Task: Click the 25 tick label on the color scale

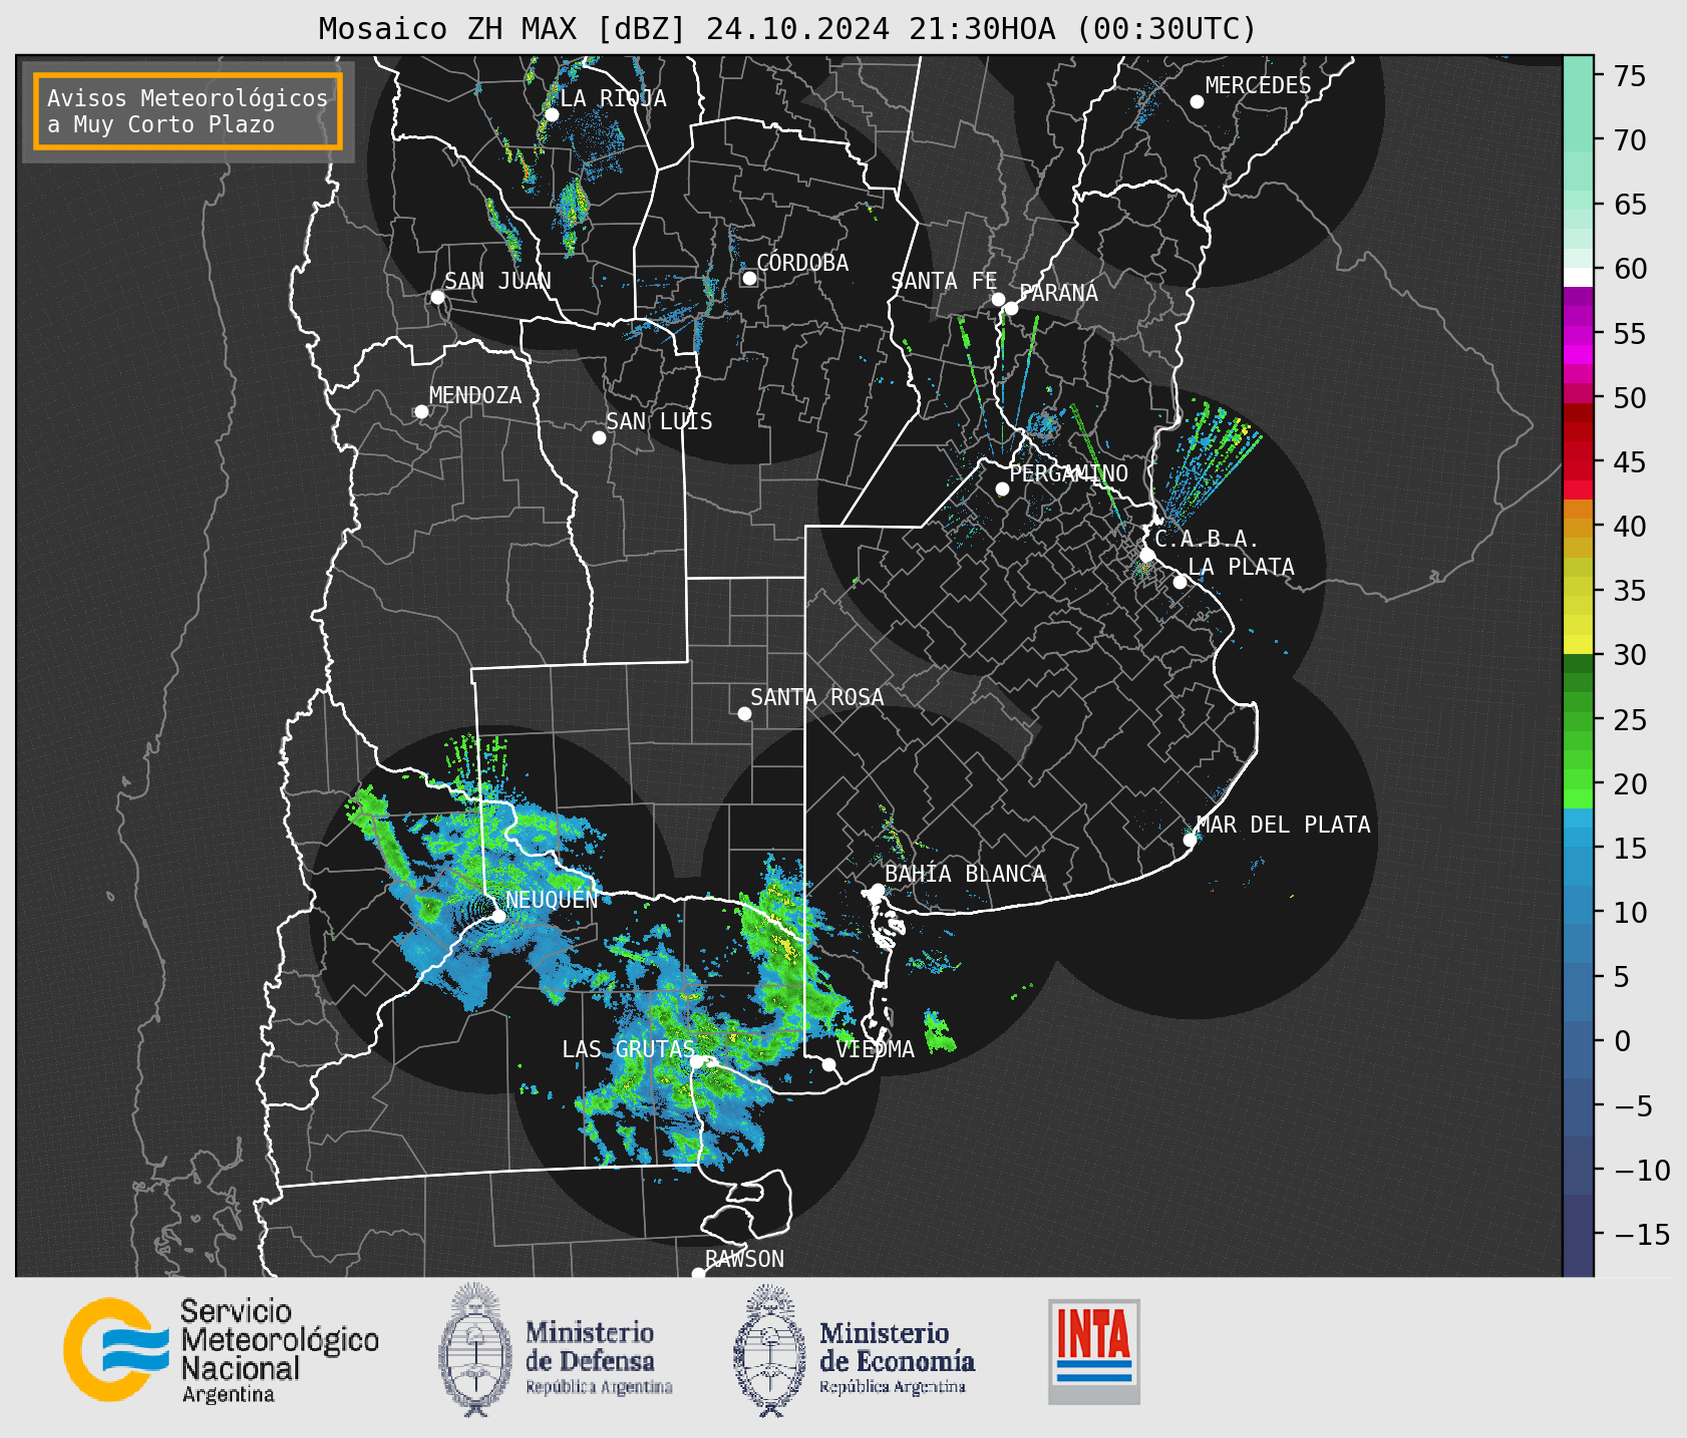Action: [1630, 720]
